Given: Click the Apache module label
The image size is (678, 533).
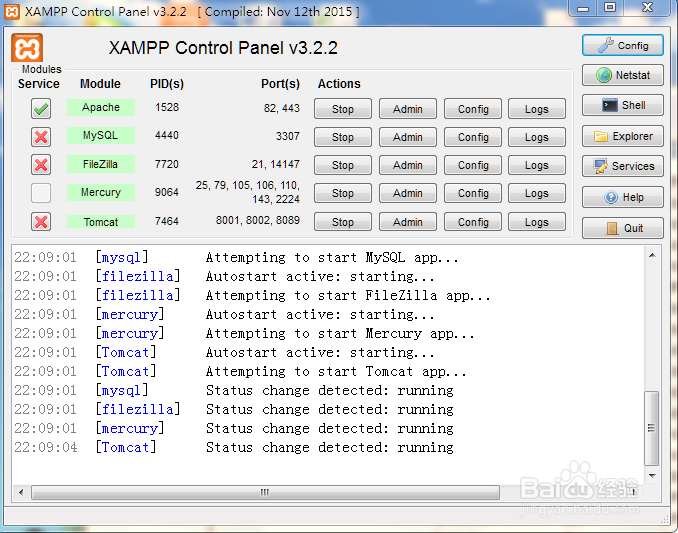Looking at the screenshot, I should 101,107.
